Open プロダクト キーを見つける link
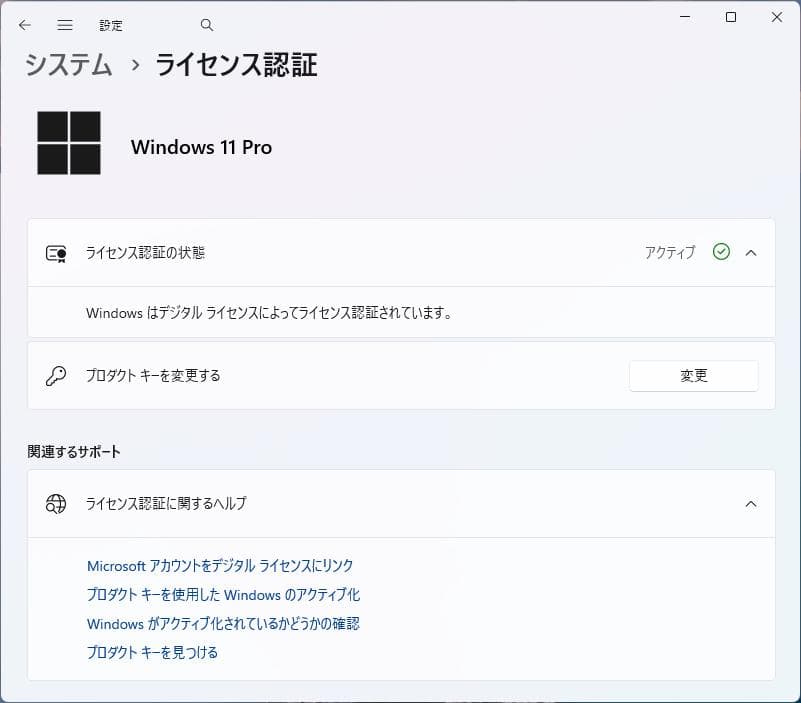This screenshot has width=801, height=703. (152, 652)
